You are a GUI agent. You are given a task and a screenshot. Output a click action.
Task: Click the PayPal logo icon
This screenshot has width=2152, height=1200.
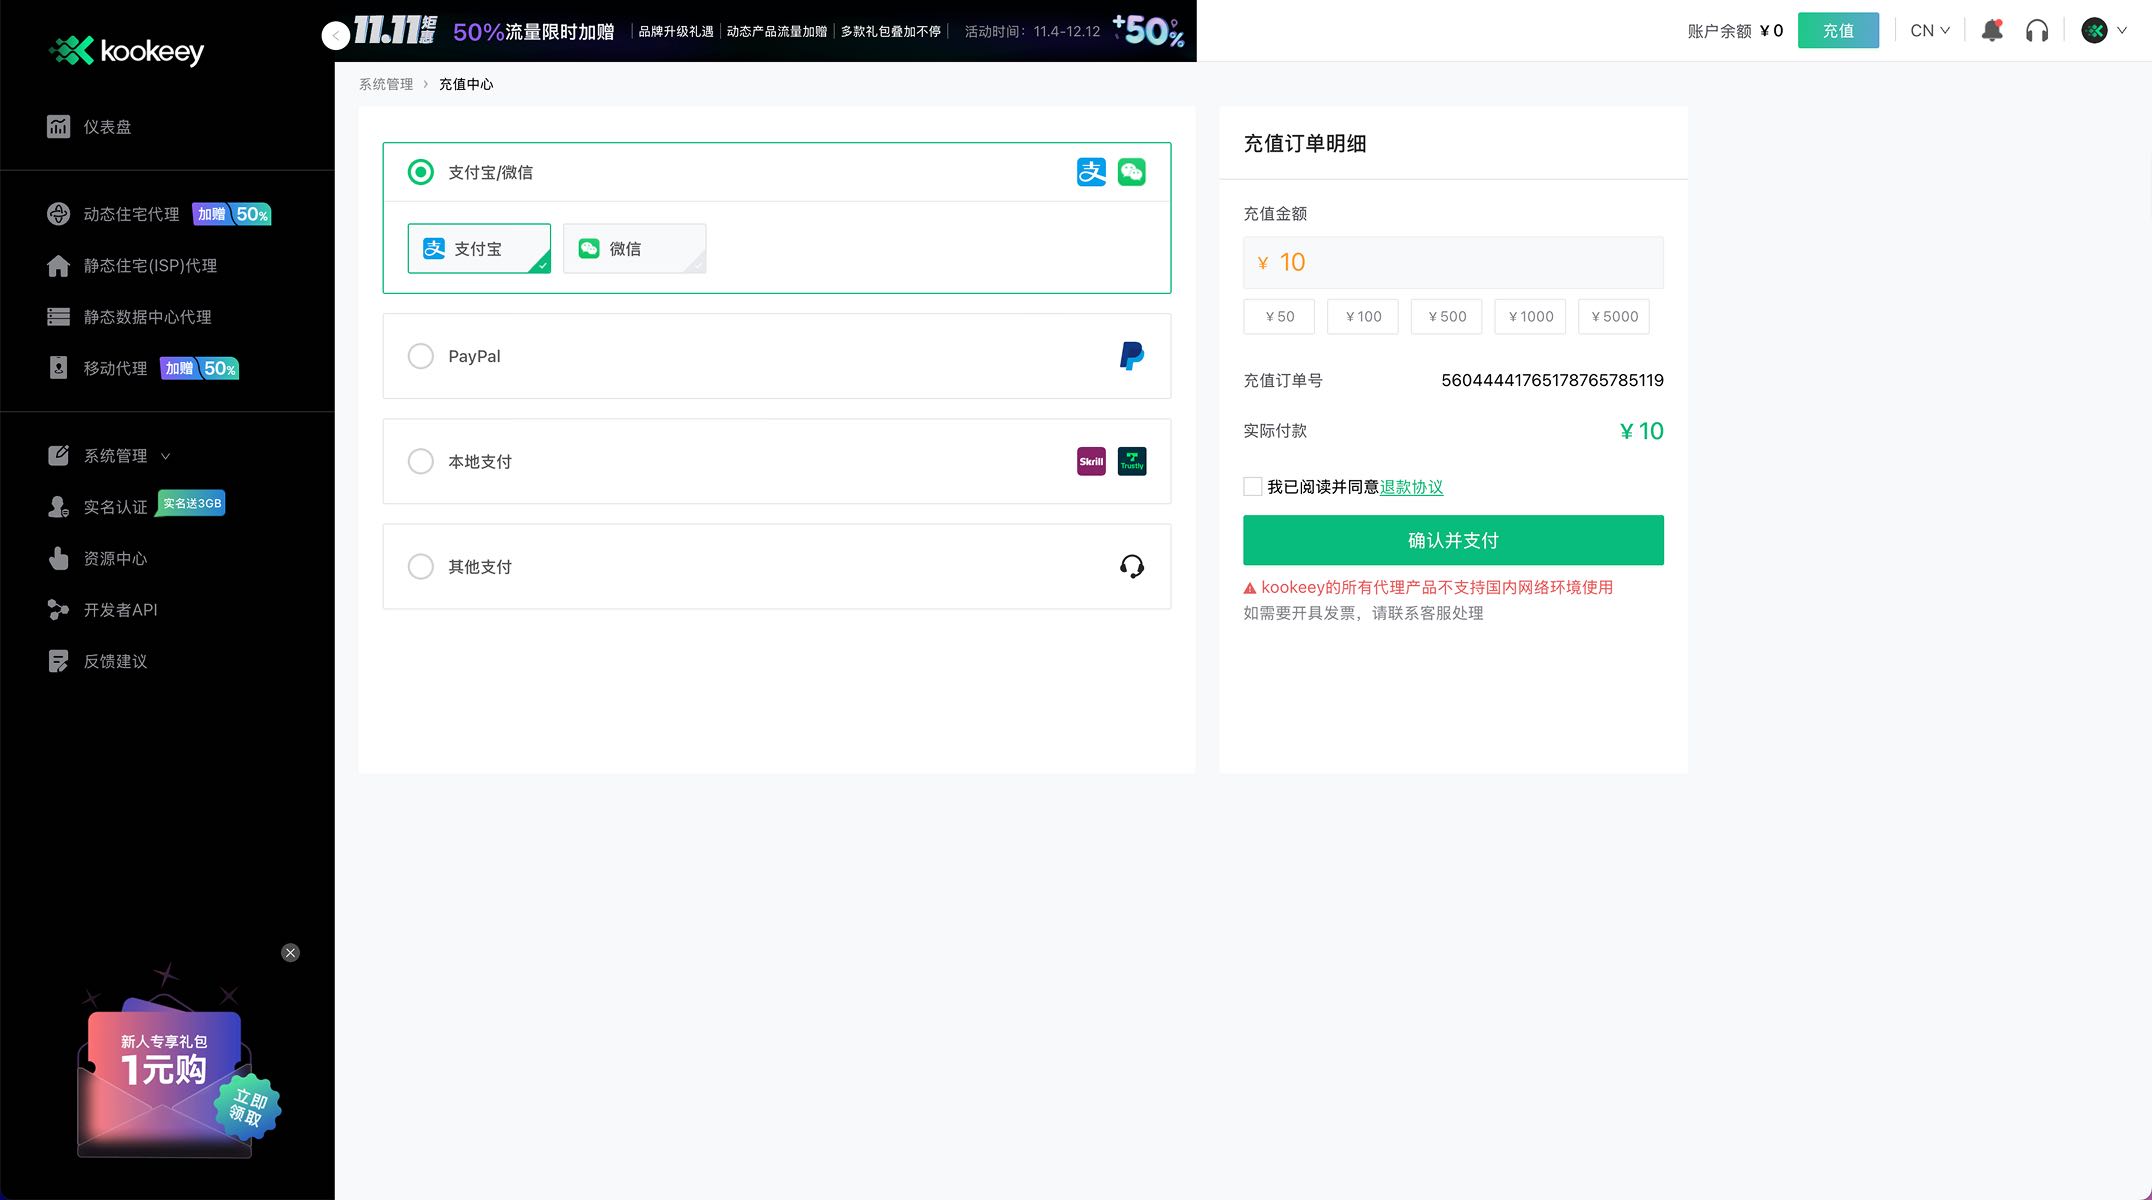(x=1131, y=356)
